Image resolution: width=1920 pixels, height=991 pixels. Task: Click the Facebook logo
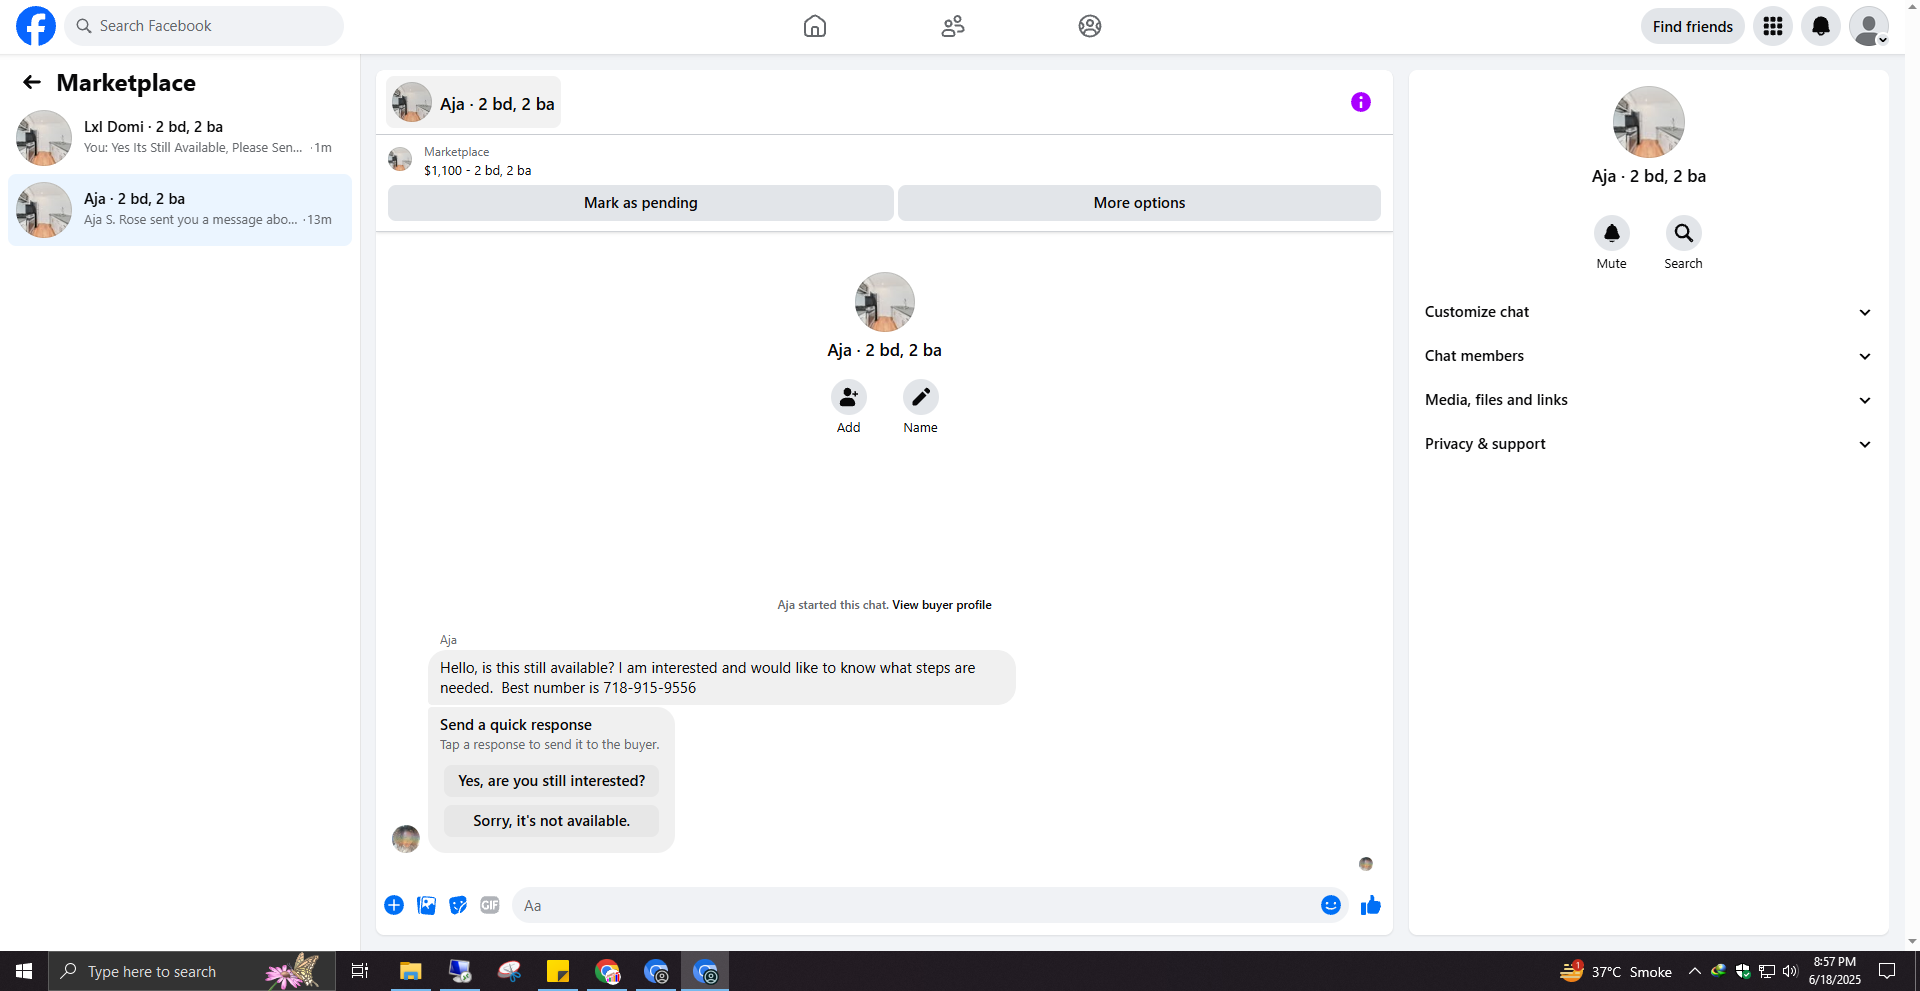click(36, 26)
